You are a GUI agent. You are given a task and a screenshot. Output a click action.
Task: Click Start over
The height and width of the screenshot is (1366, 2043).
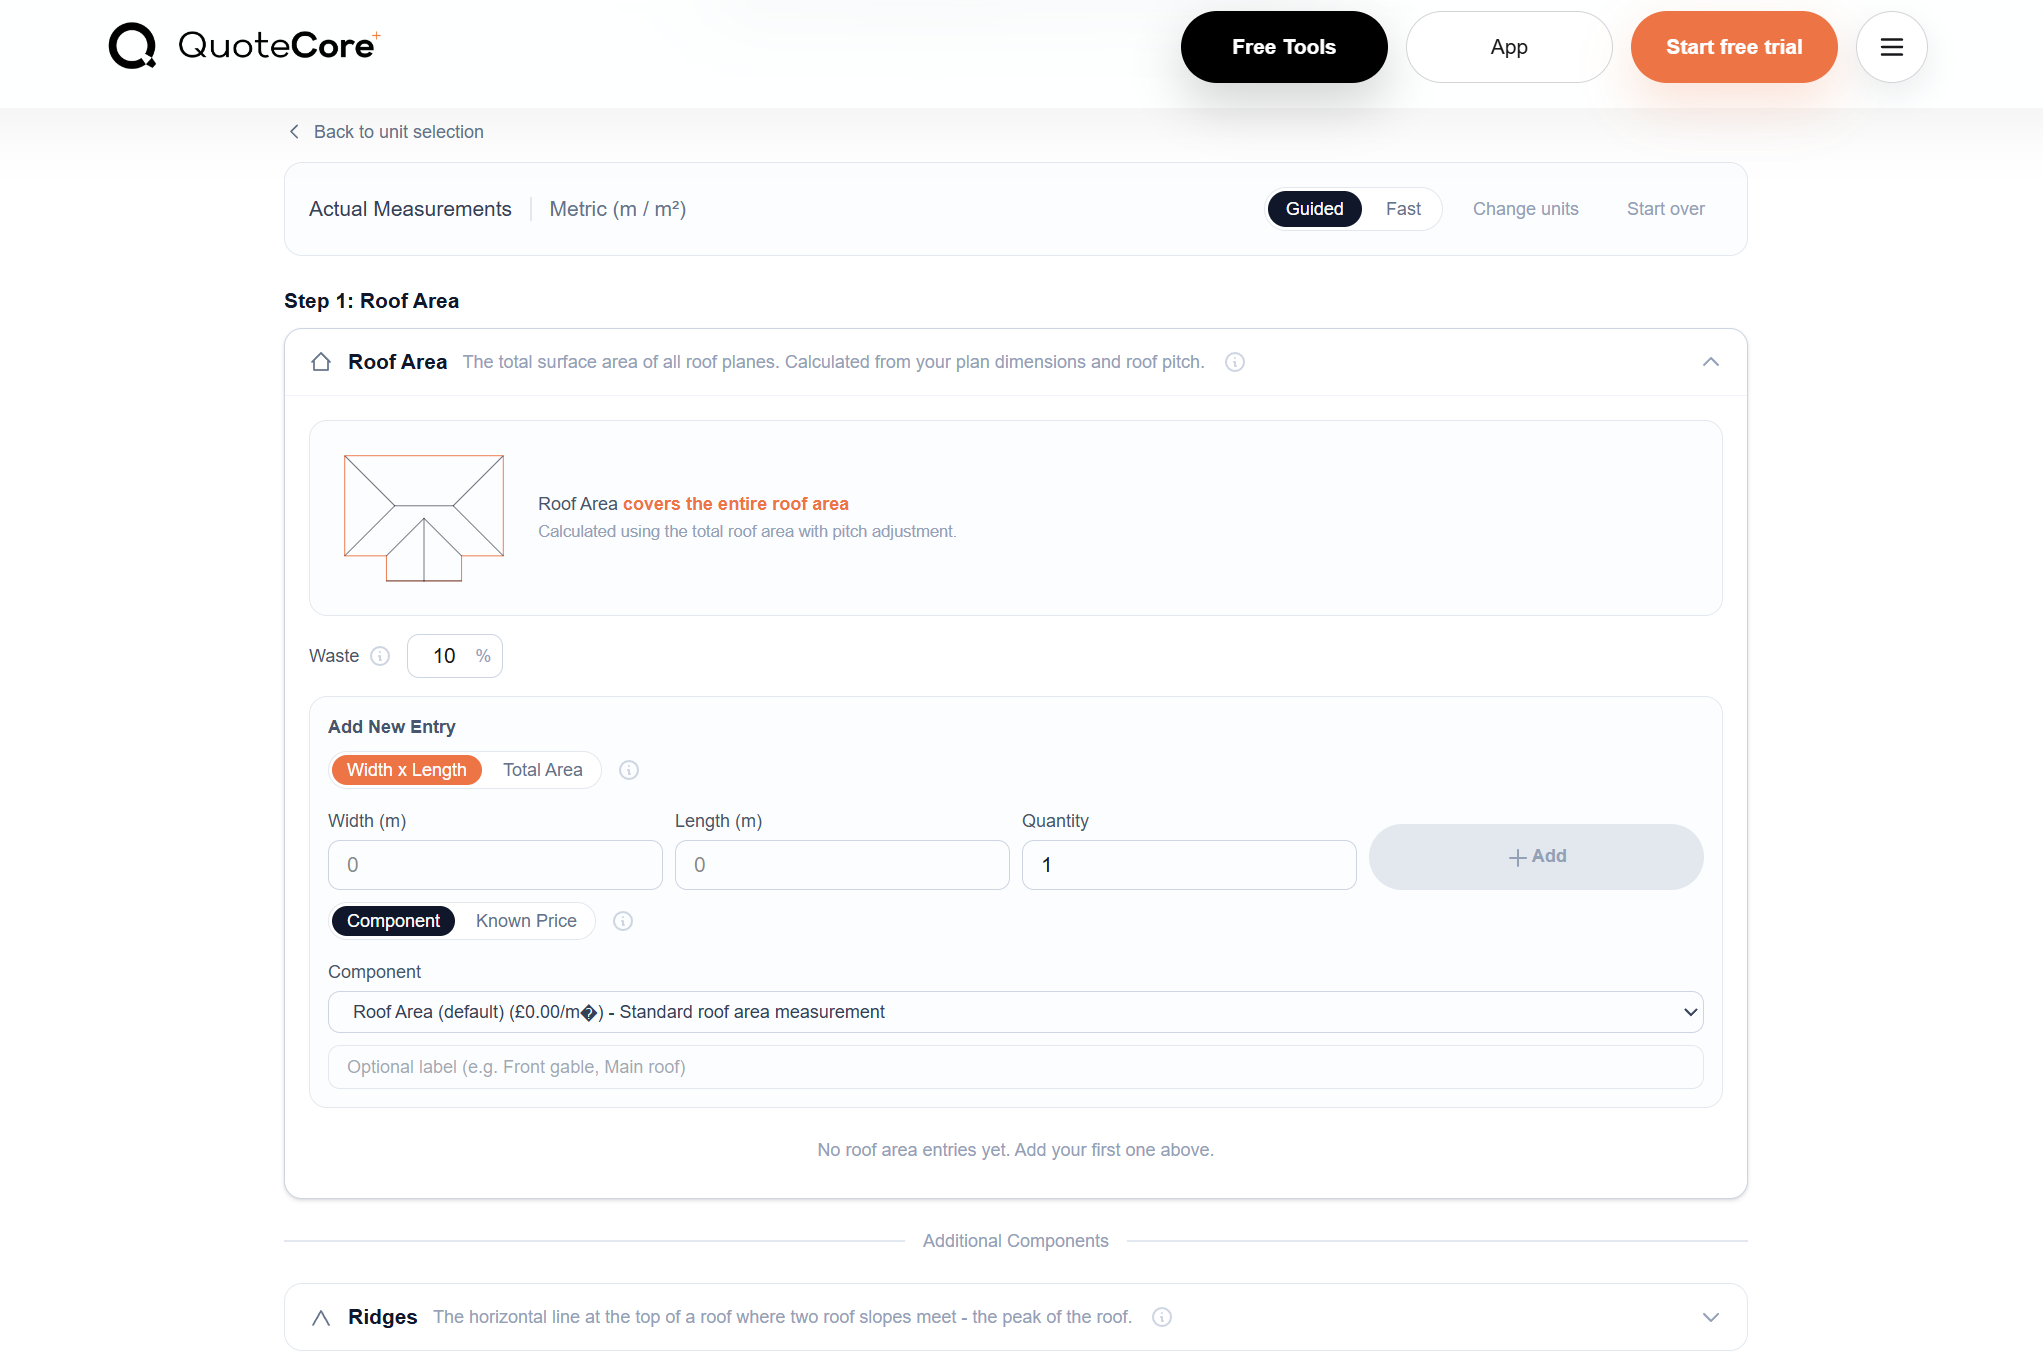(1665, 209)
